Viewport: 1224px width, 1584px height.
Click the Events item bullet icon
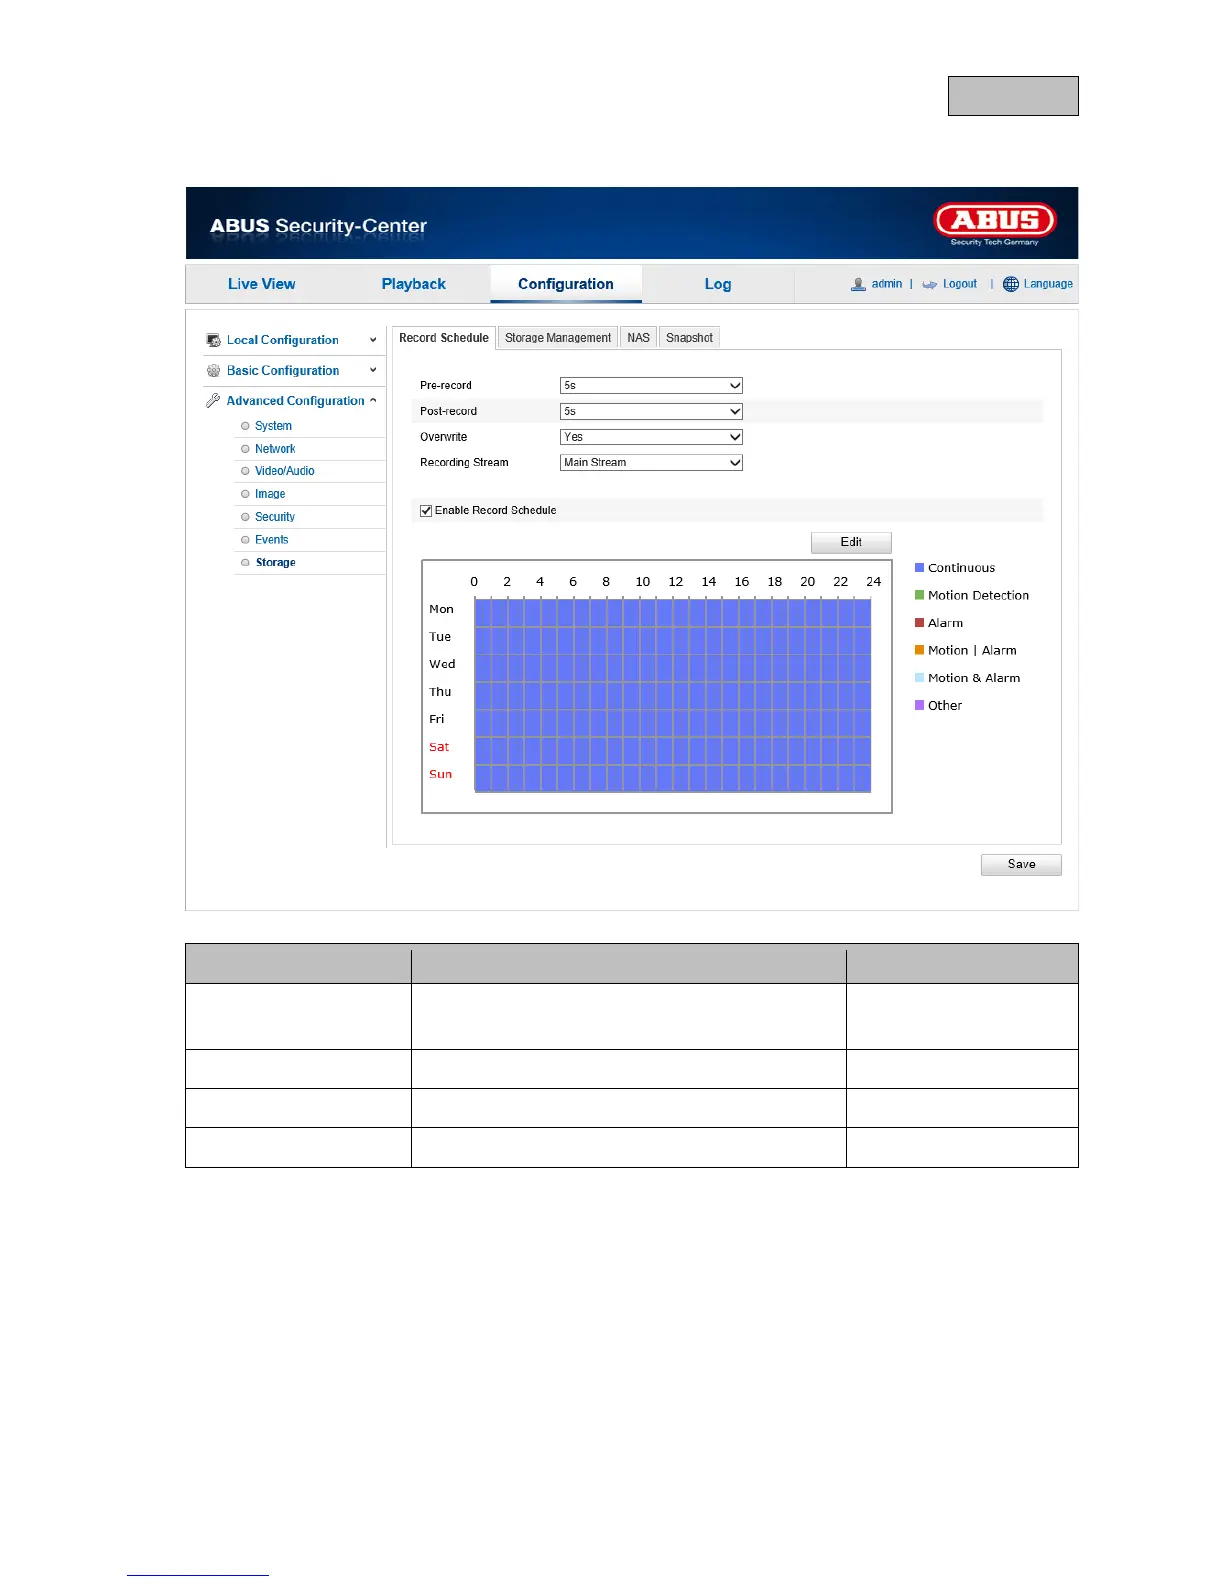click(245, 540)
